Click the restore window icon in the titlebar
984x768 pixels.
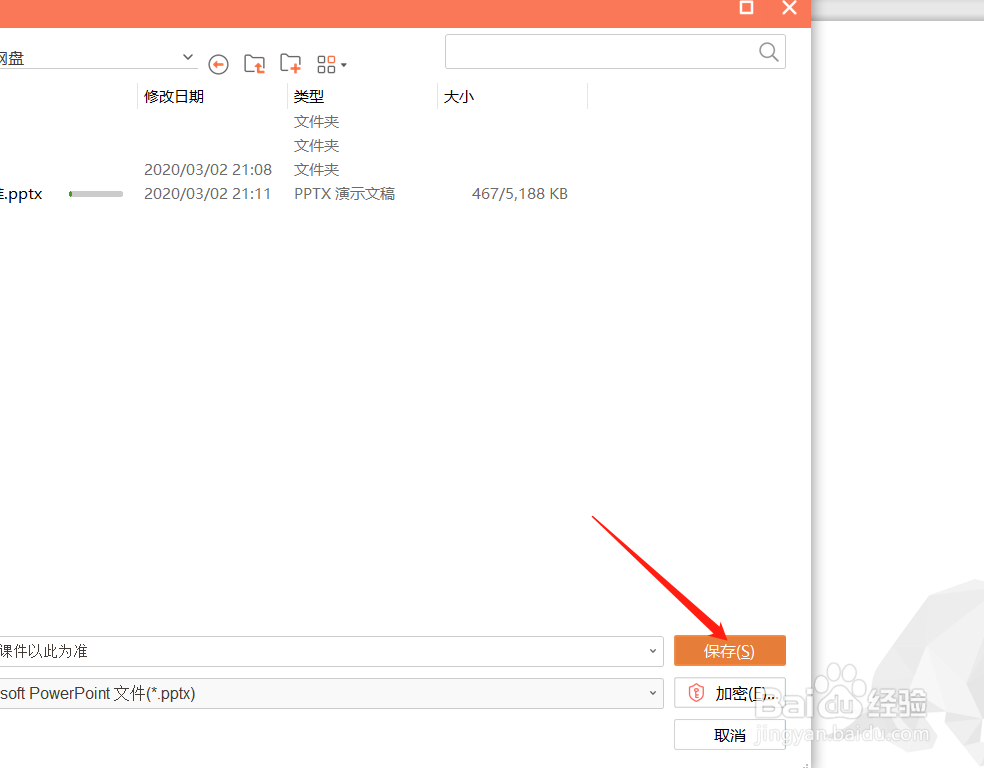coord(745,8)
